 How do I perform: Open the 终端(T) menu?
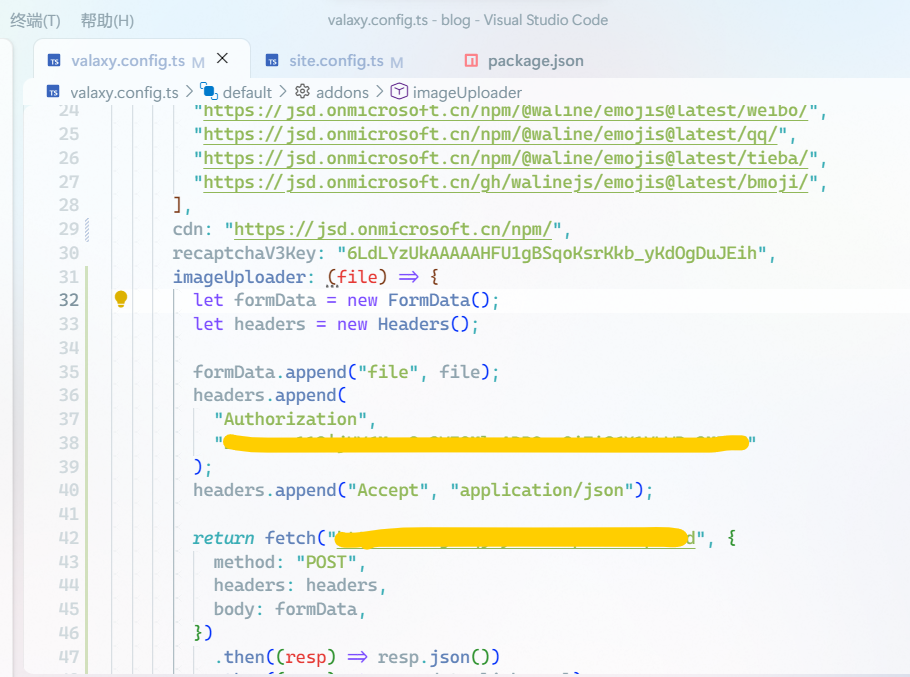click(x=35, y=19)
